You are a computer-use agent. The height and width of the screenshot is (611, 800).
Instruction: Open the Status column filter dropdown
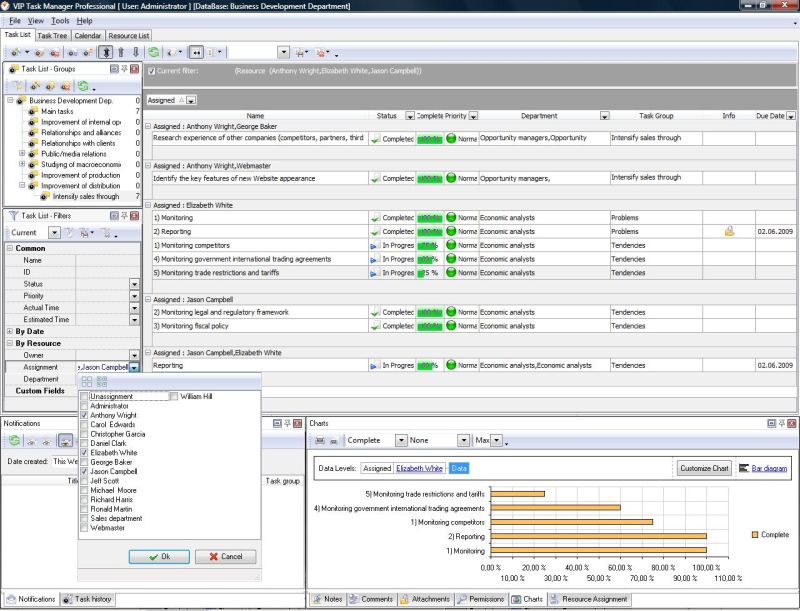click(x=409, y=116)
